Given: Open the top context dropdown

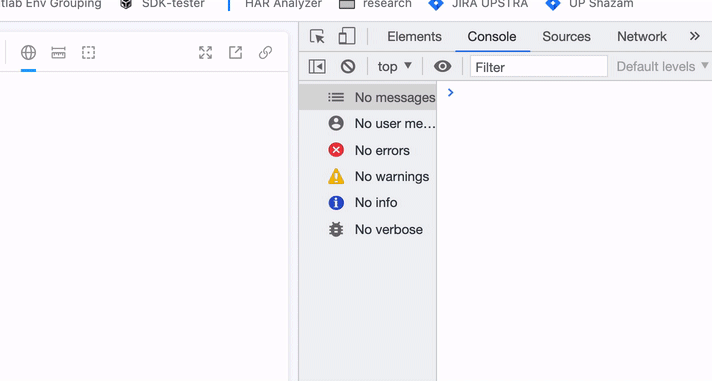Looking at the screenshot, I should (395, 67).
